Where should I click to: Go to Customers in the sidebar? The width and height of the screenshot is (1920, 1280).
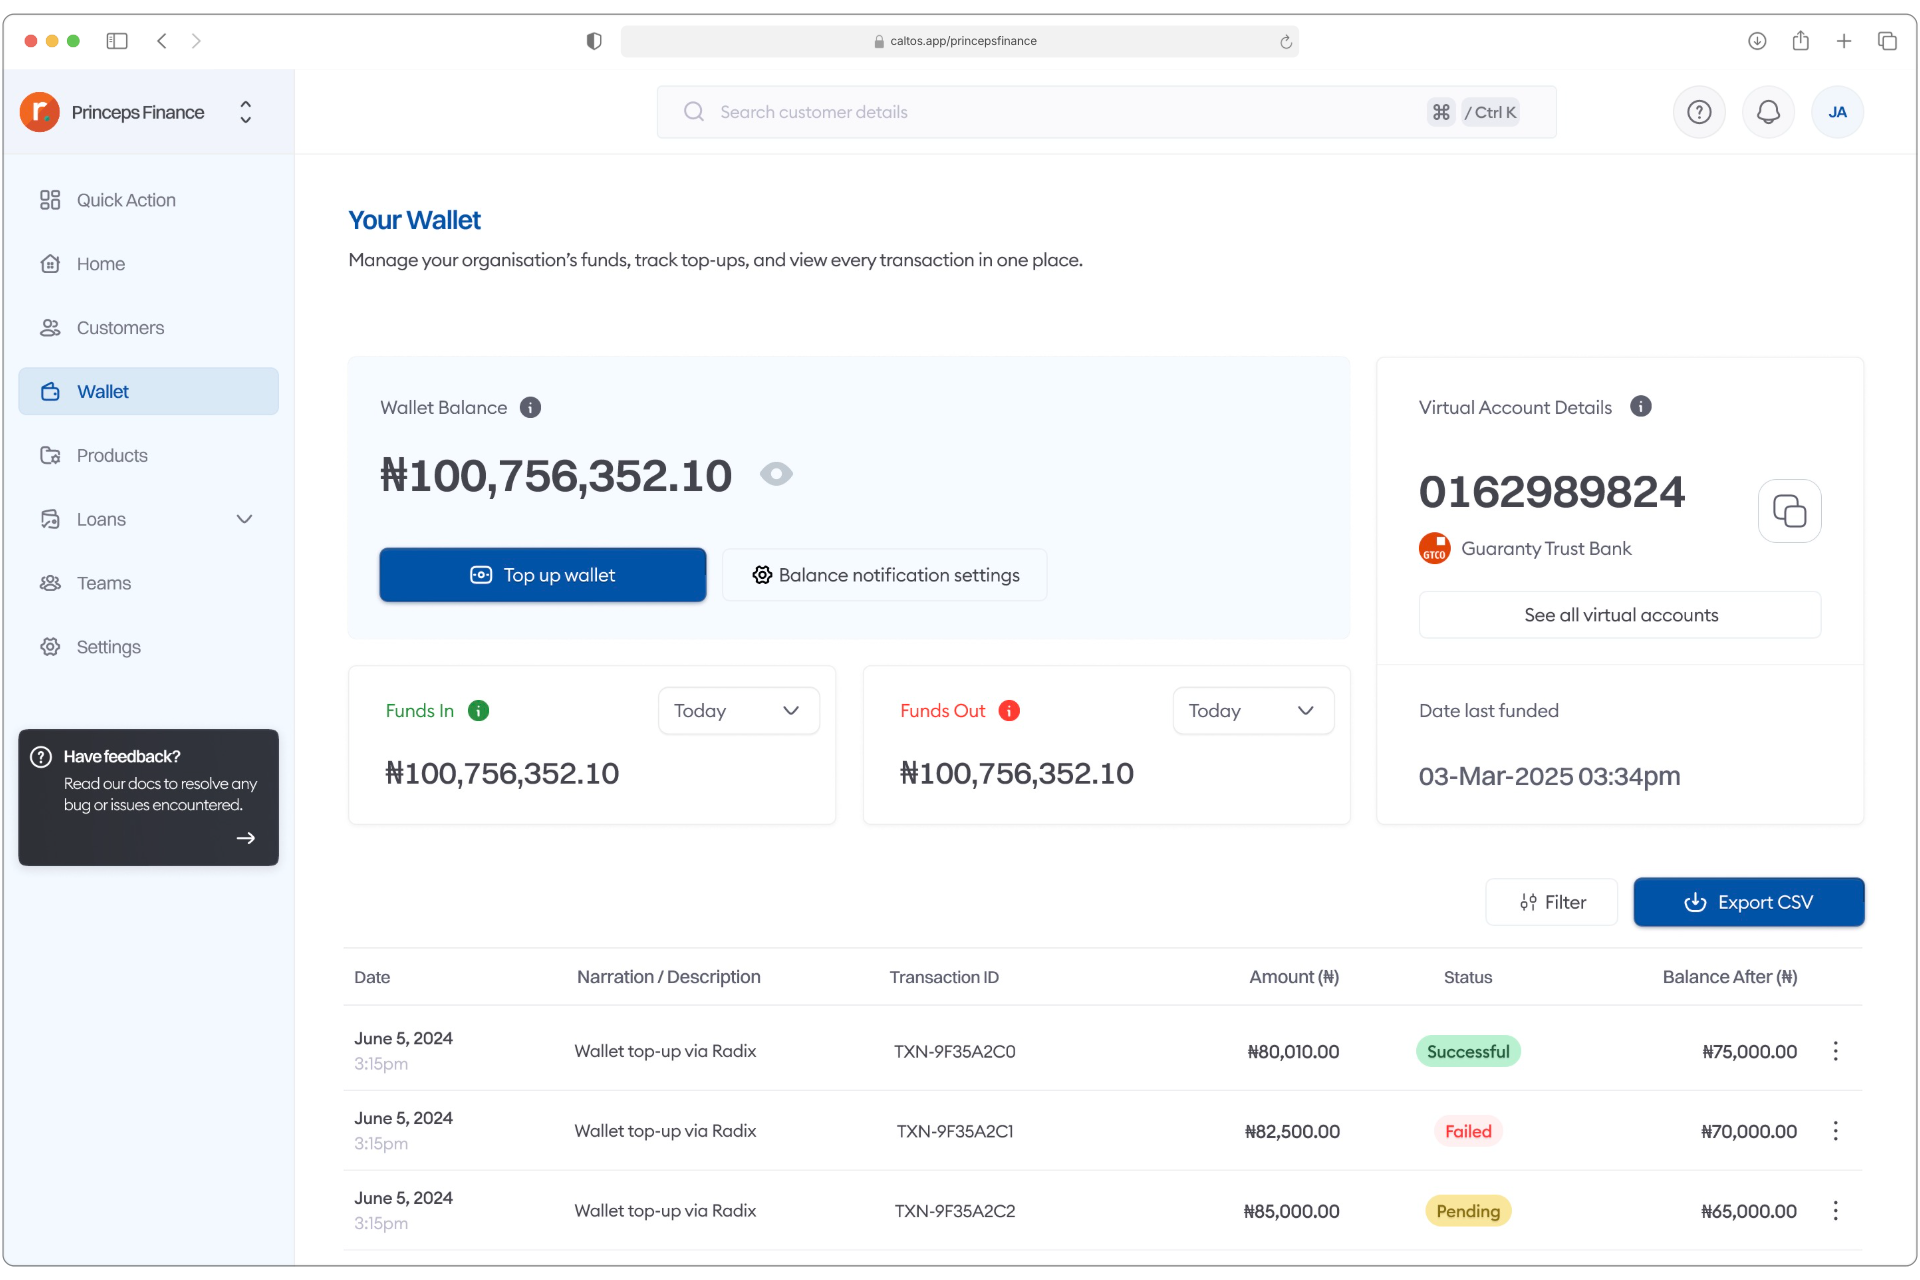click(120, 328)
